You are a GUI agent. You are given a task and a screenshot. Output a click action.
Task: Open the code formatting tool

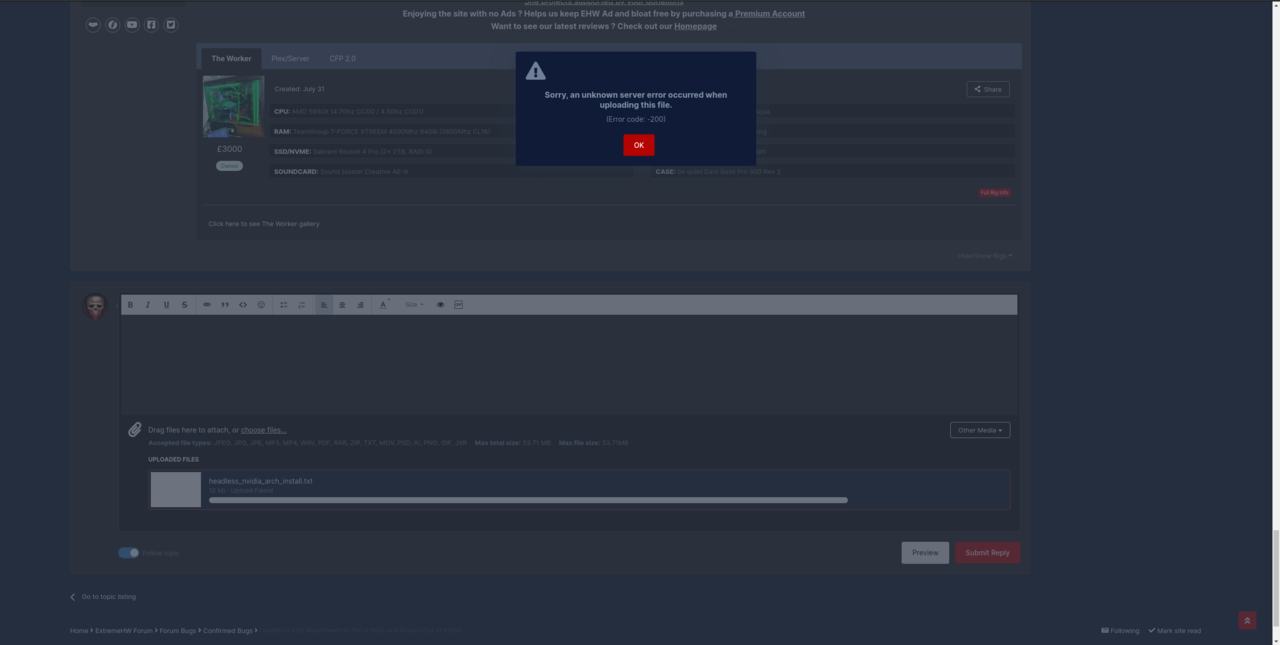point(243,305)
